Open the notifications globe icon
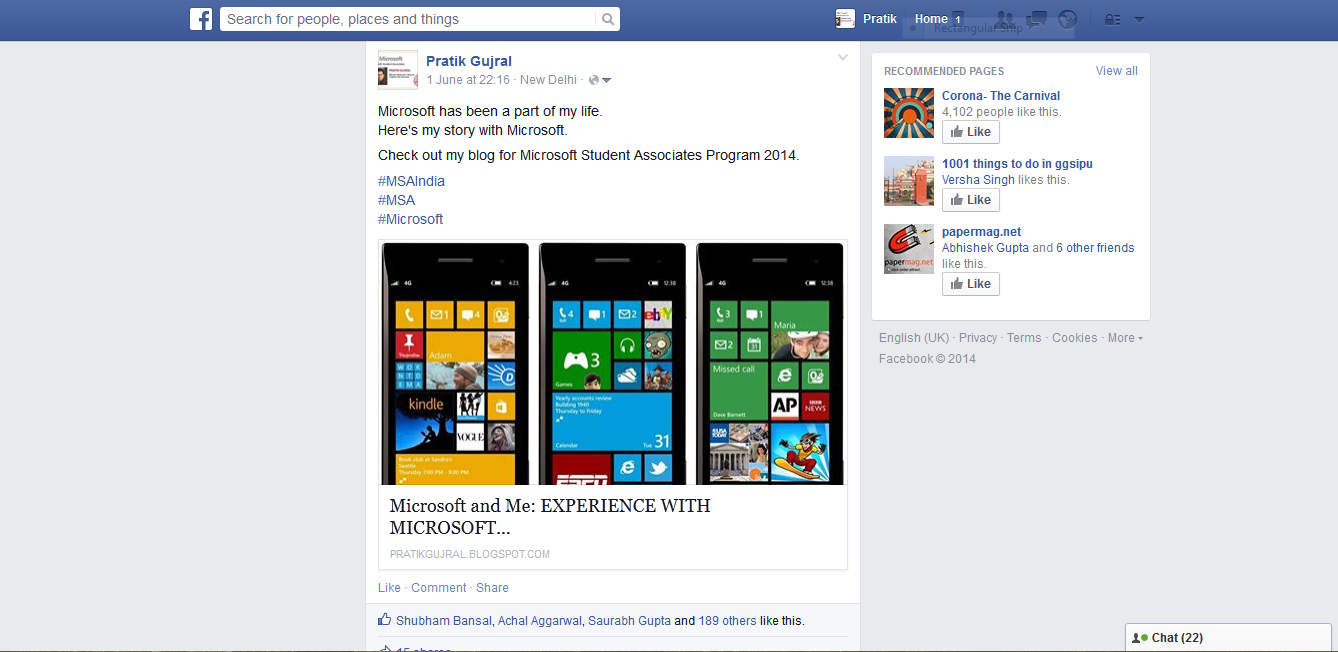The height and width of the screenshot is (652, 1338). click(1067, 19)
